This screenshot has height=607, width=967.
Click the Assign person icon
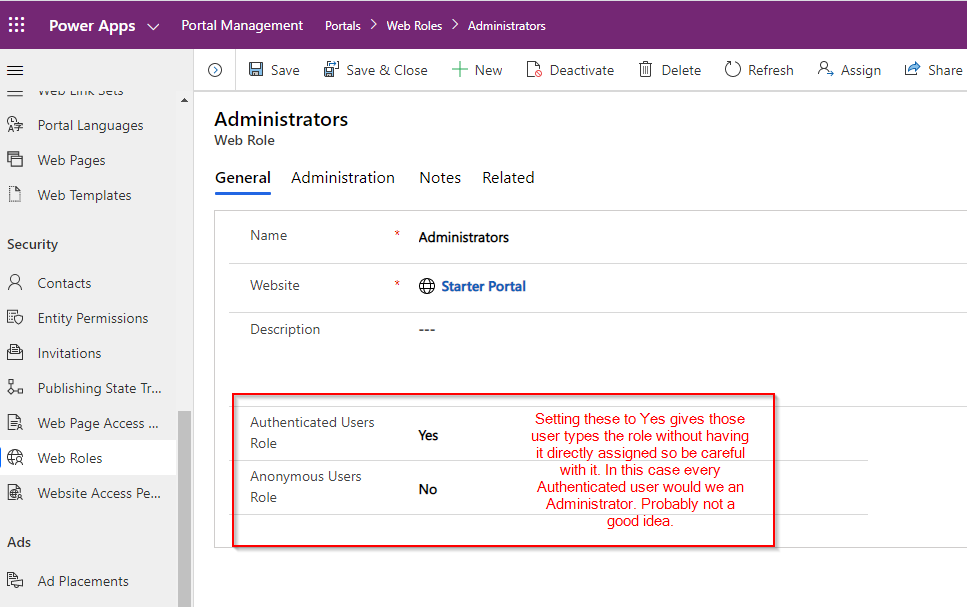click(825, 68)
